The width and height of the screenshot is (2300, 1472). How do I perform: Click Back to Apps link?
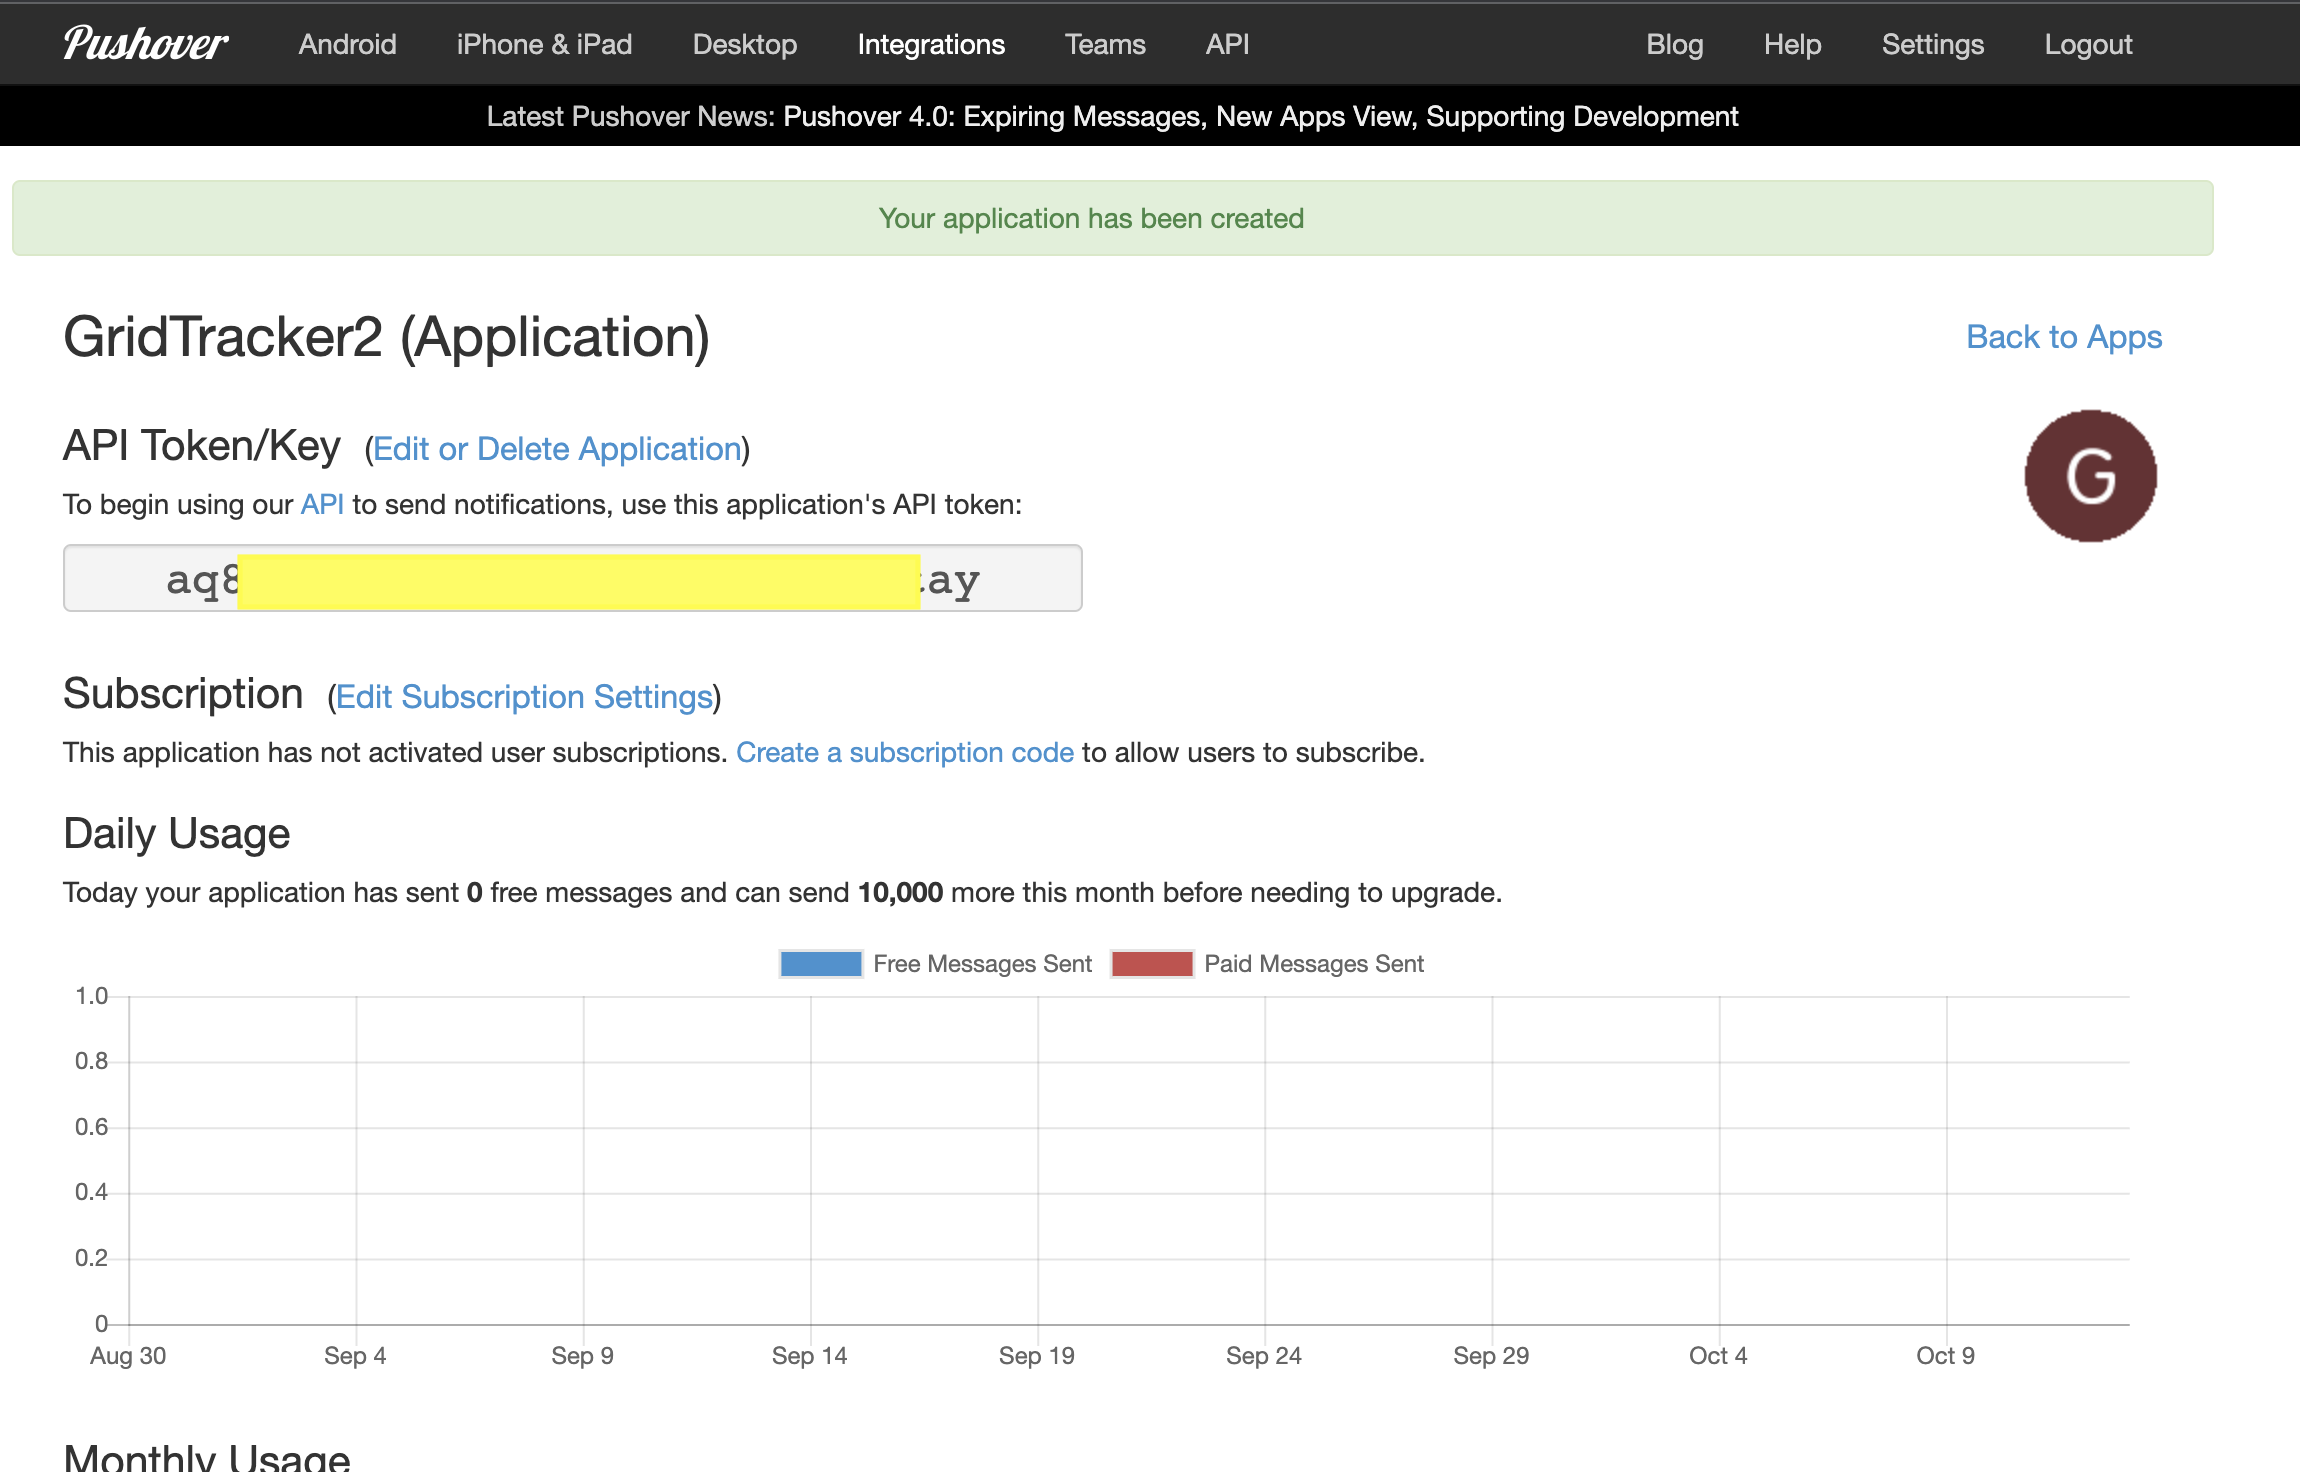pyautogui.click(x=2064, y=337)
